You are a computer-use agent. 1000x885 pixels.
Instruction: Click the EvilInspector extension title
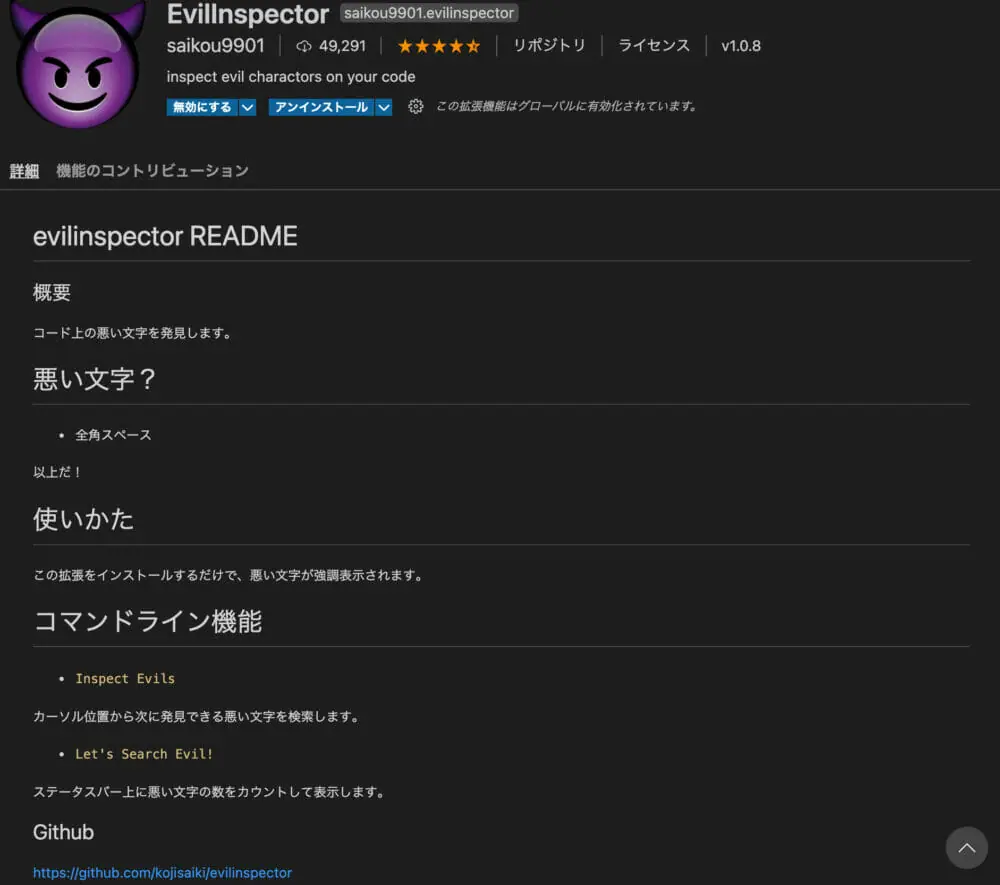point(247,14)
